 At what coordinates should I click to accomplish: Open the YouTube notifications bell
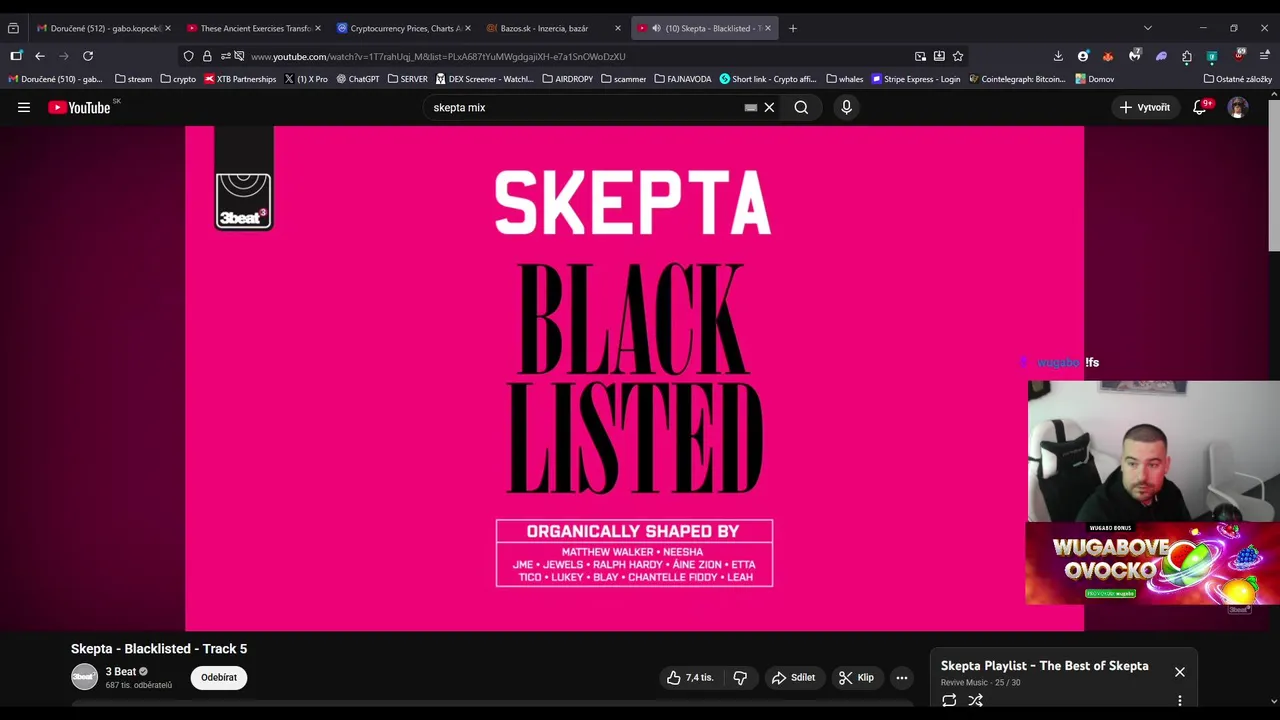coord(1200,107)
